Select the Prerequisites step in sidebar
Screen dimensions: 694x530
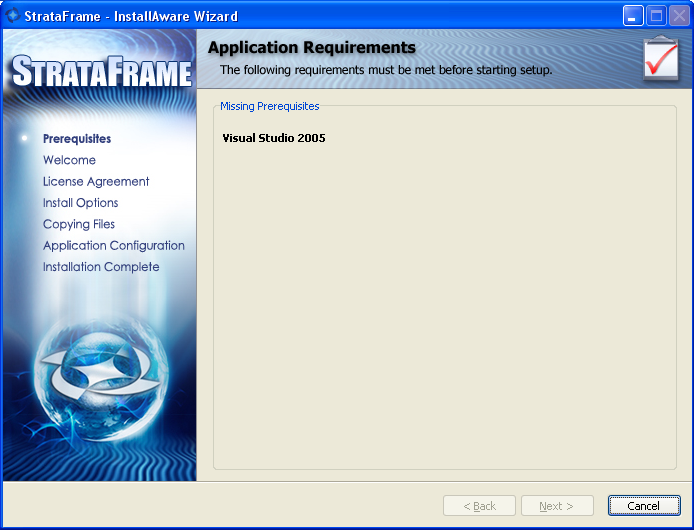77,139
